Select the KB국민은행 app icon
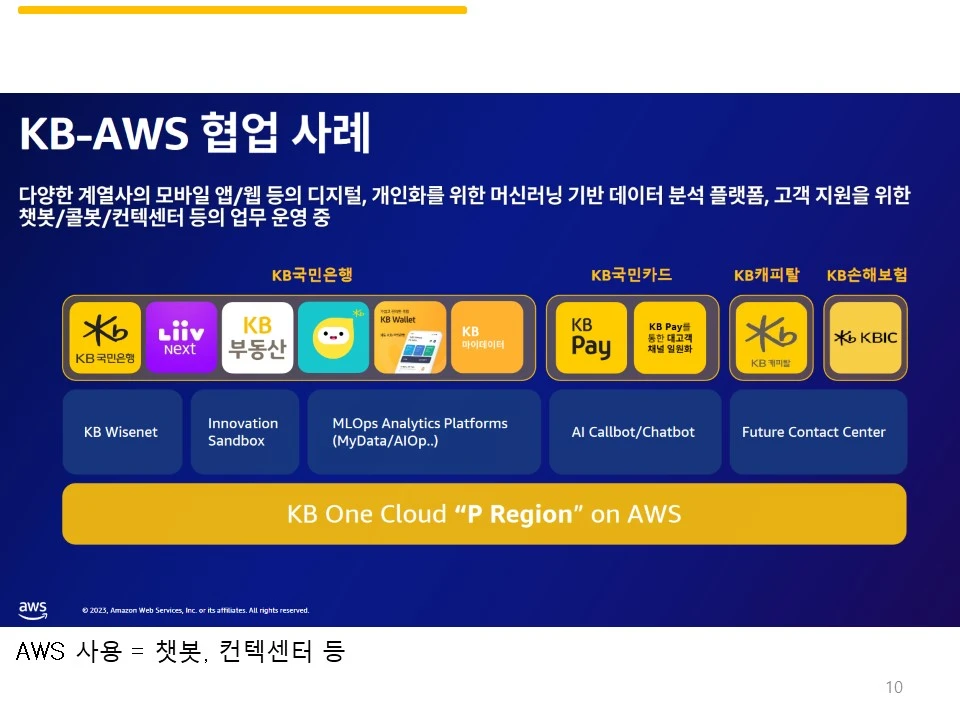This screenshot has width=960, height=720. click(104, 336)
